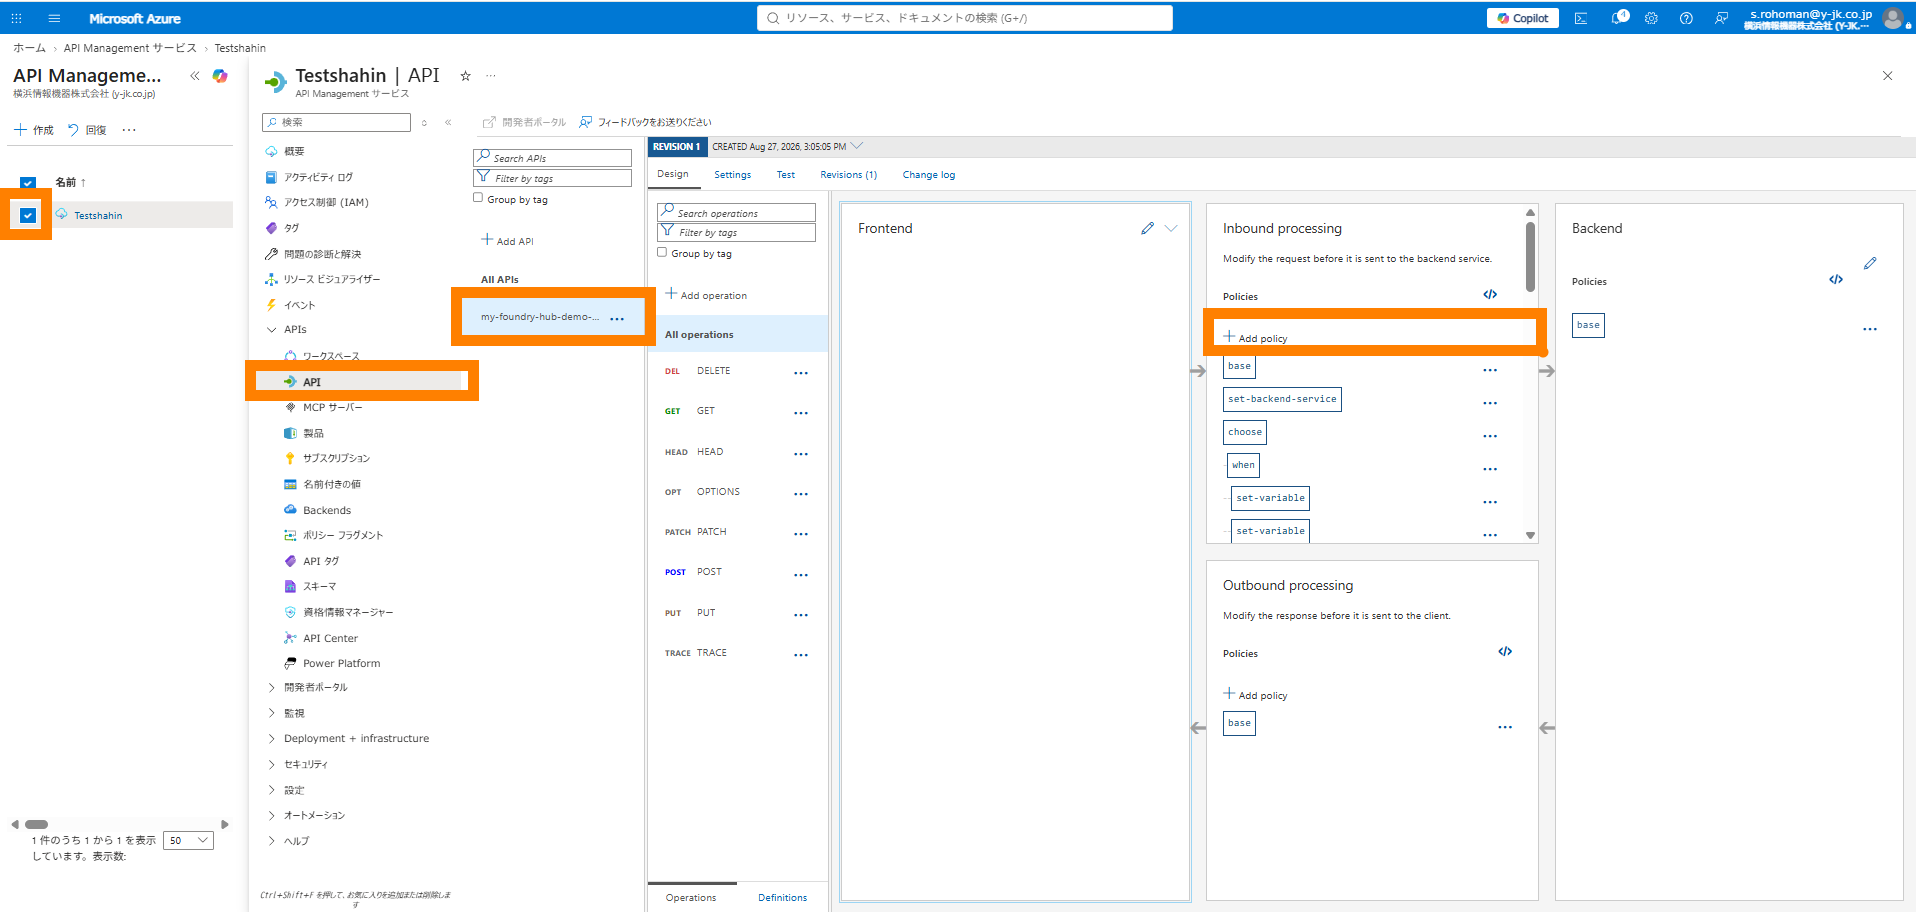The image size is (1916, 912).
Task: Open アクセス制御 (IAM) in sidebar
Action: pyautogui.click(x=326, y=202)
